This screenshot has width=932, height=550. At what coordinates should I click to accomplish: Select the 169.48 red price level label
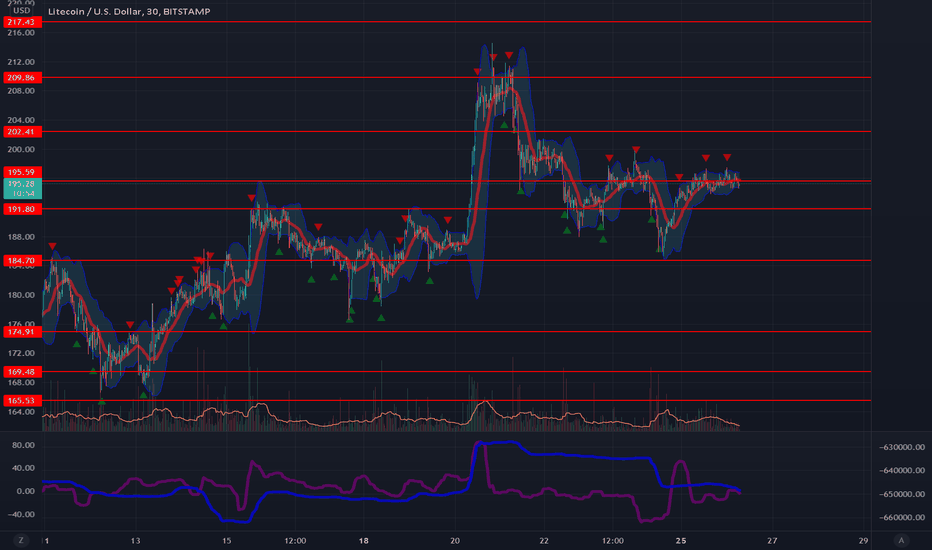[x=22, y=372]
